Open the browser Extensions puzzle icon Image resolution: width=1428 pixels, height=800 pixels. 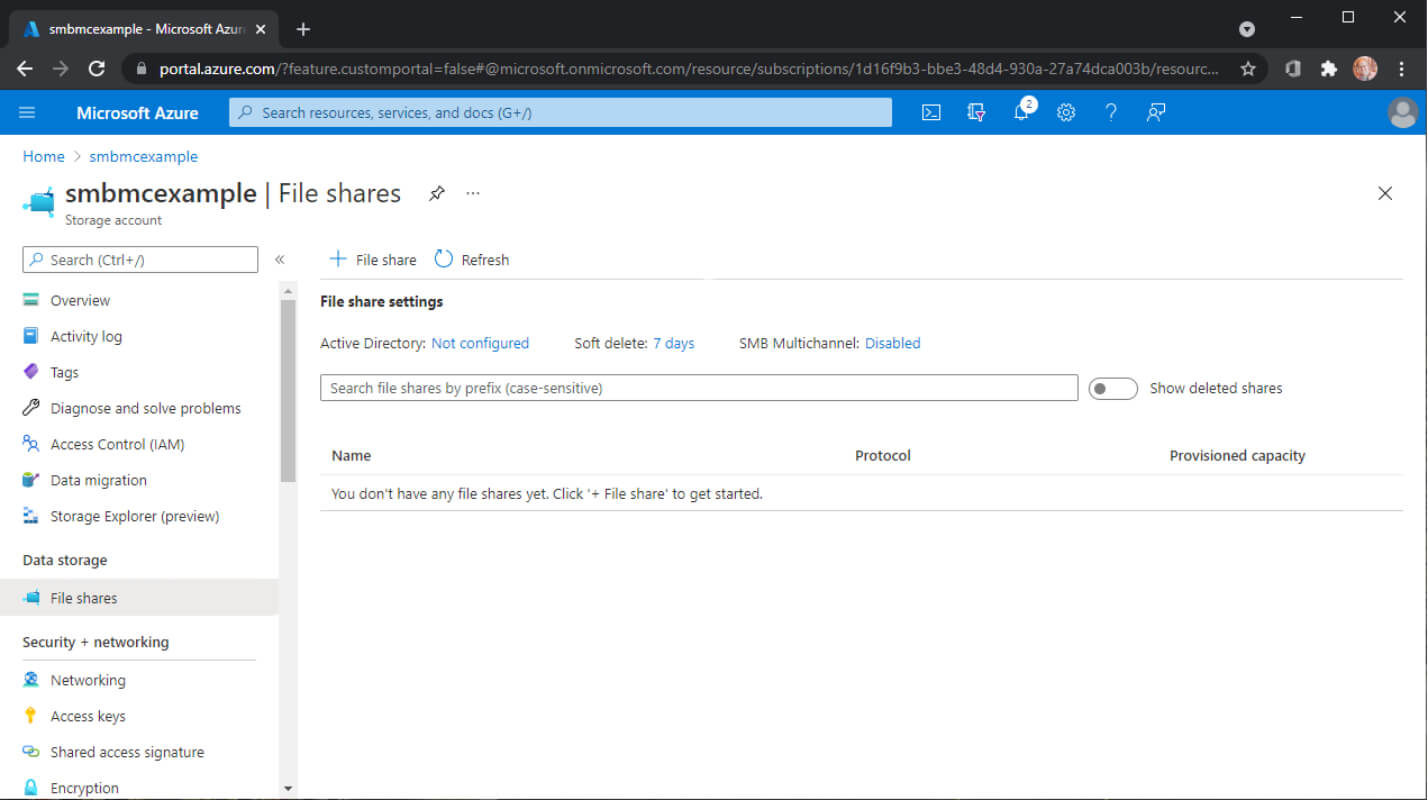pyautogui.click(x=1329, y=69)
